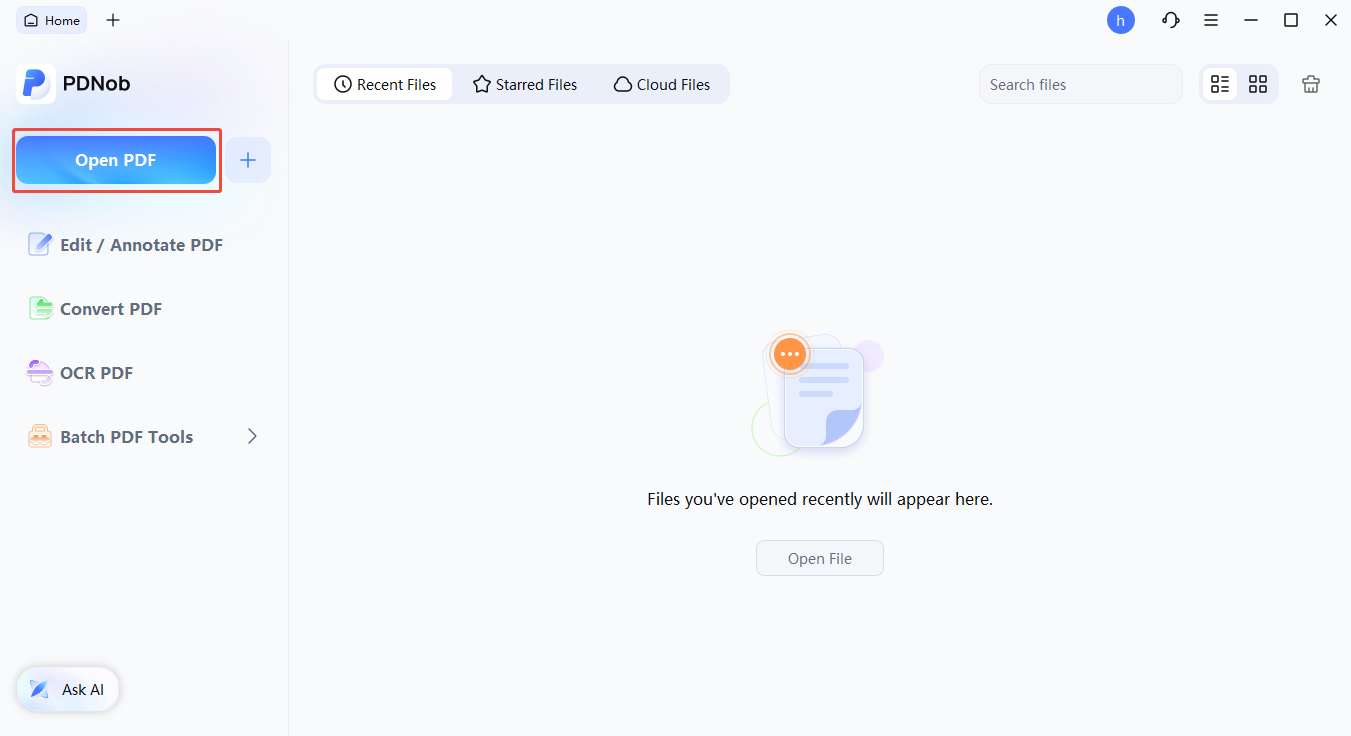
Task: Click the PDNob logo icon
Action: point(36,84)
